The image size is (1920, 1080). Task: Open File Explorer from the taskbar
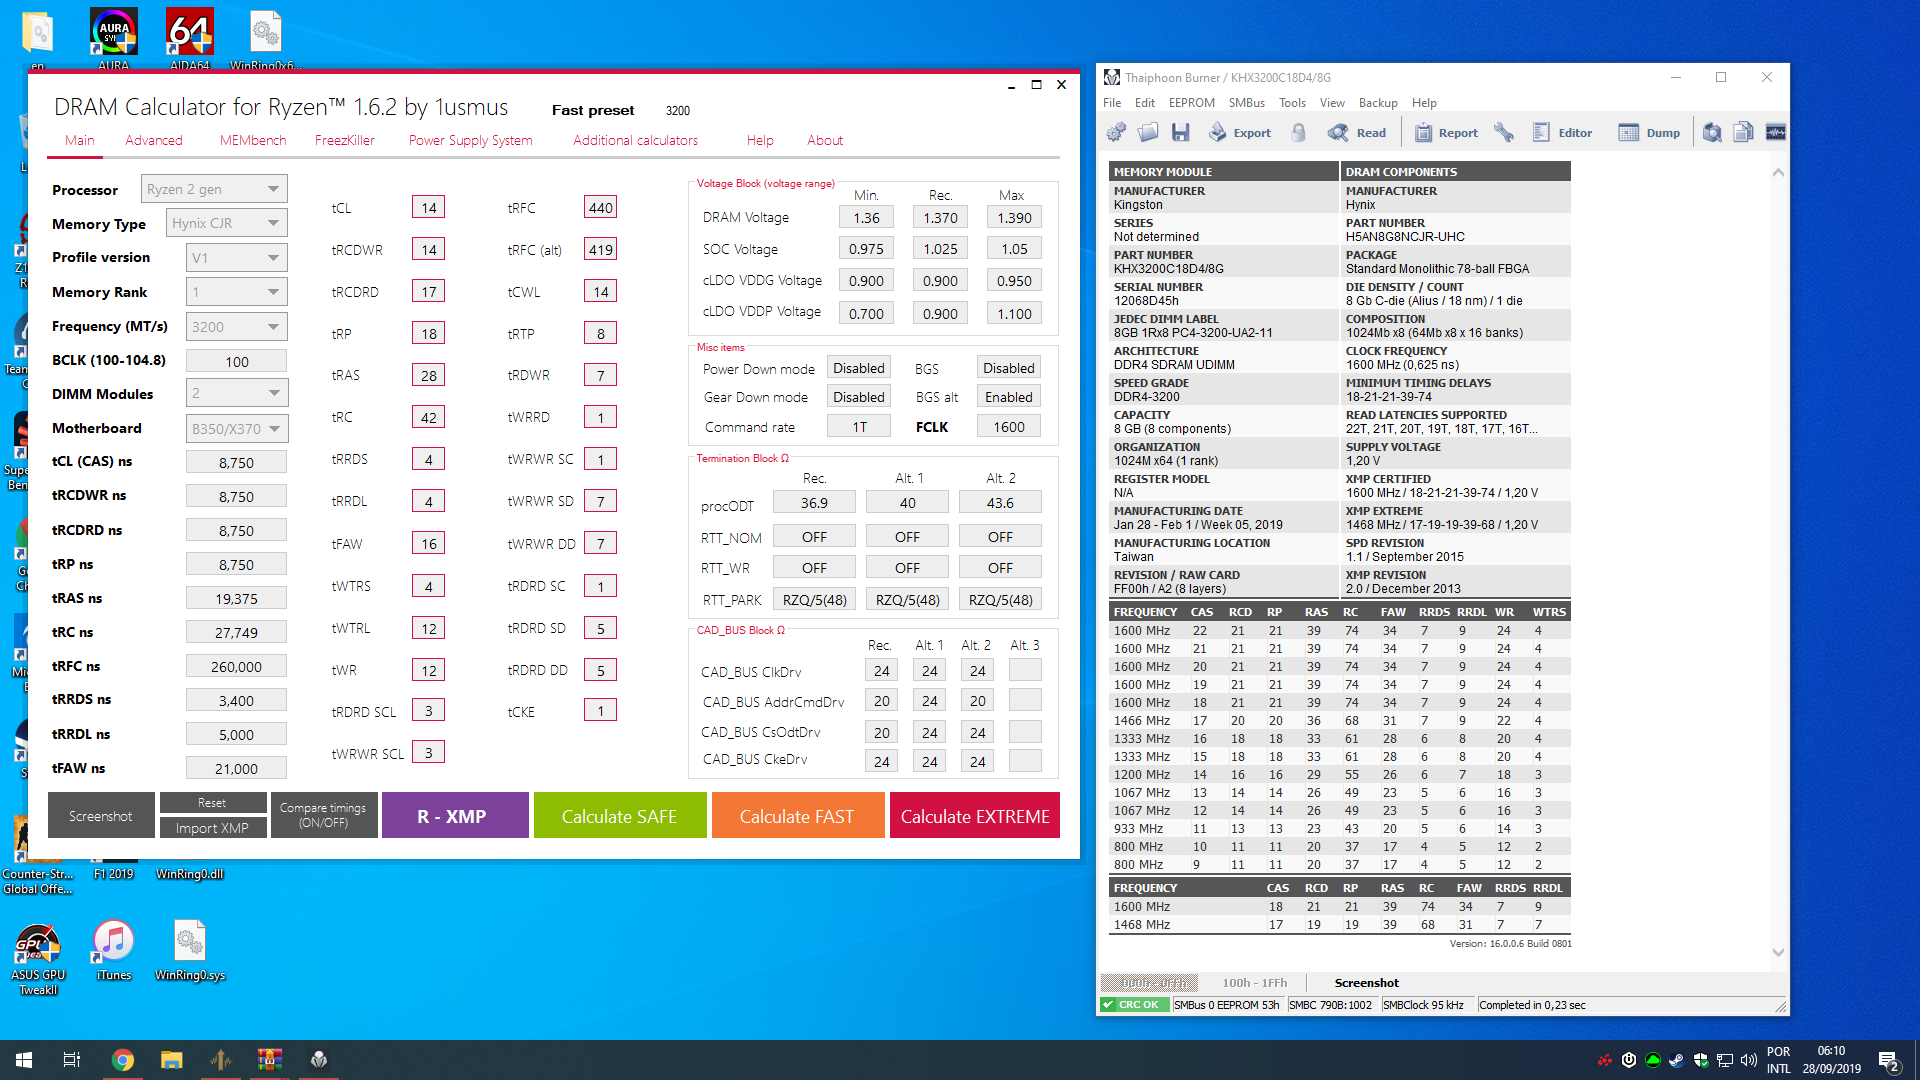tap(171, 1060)
